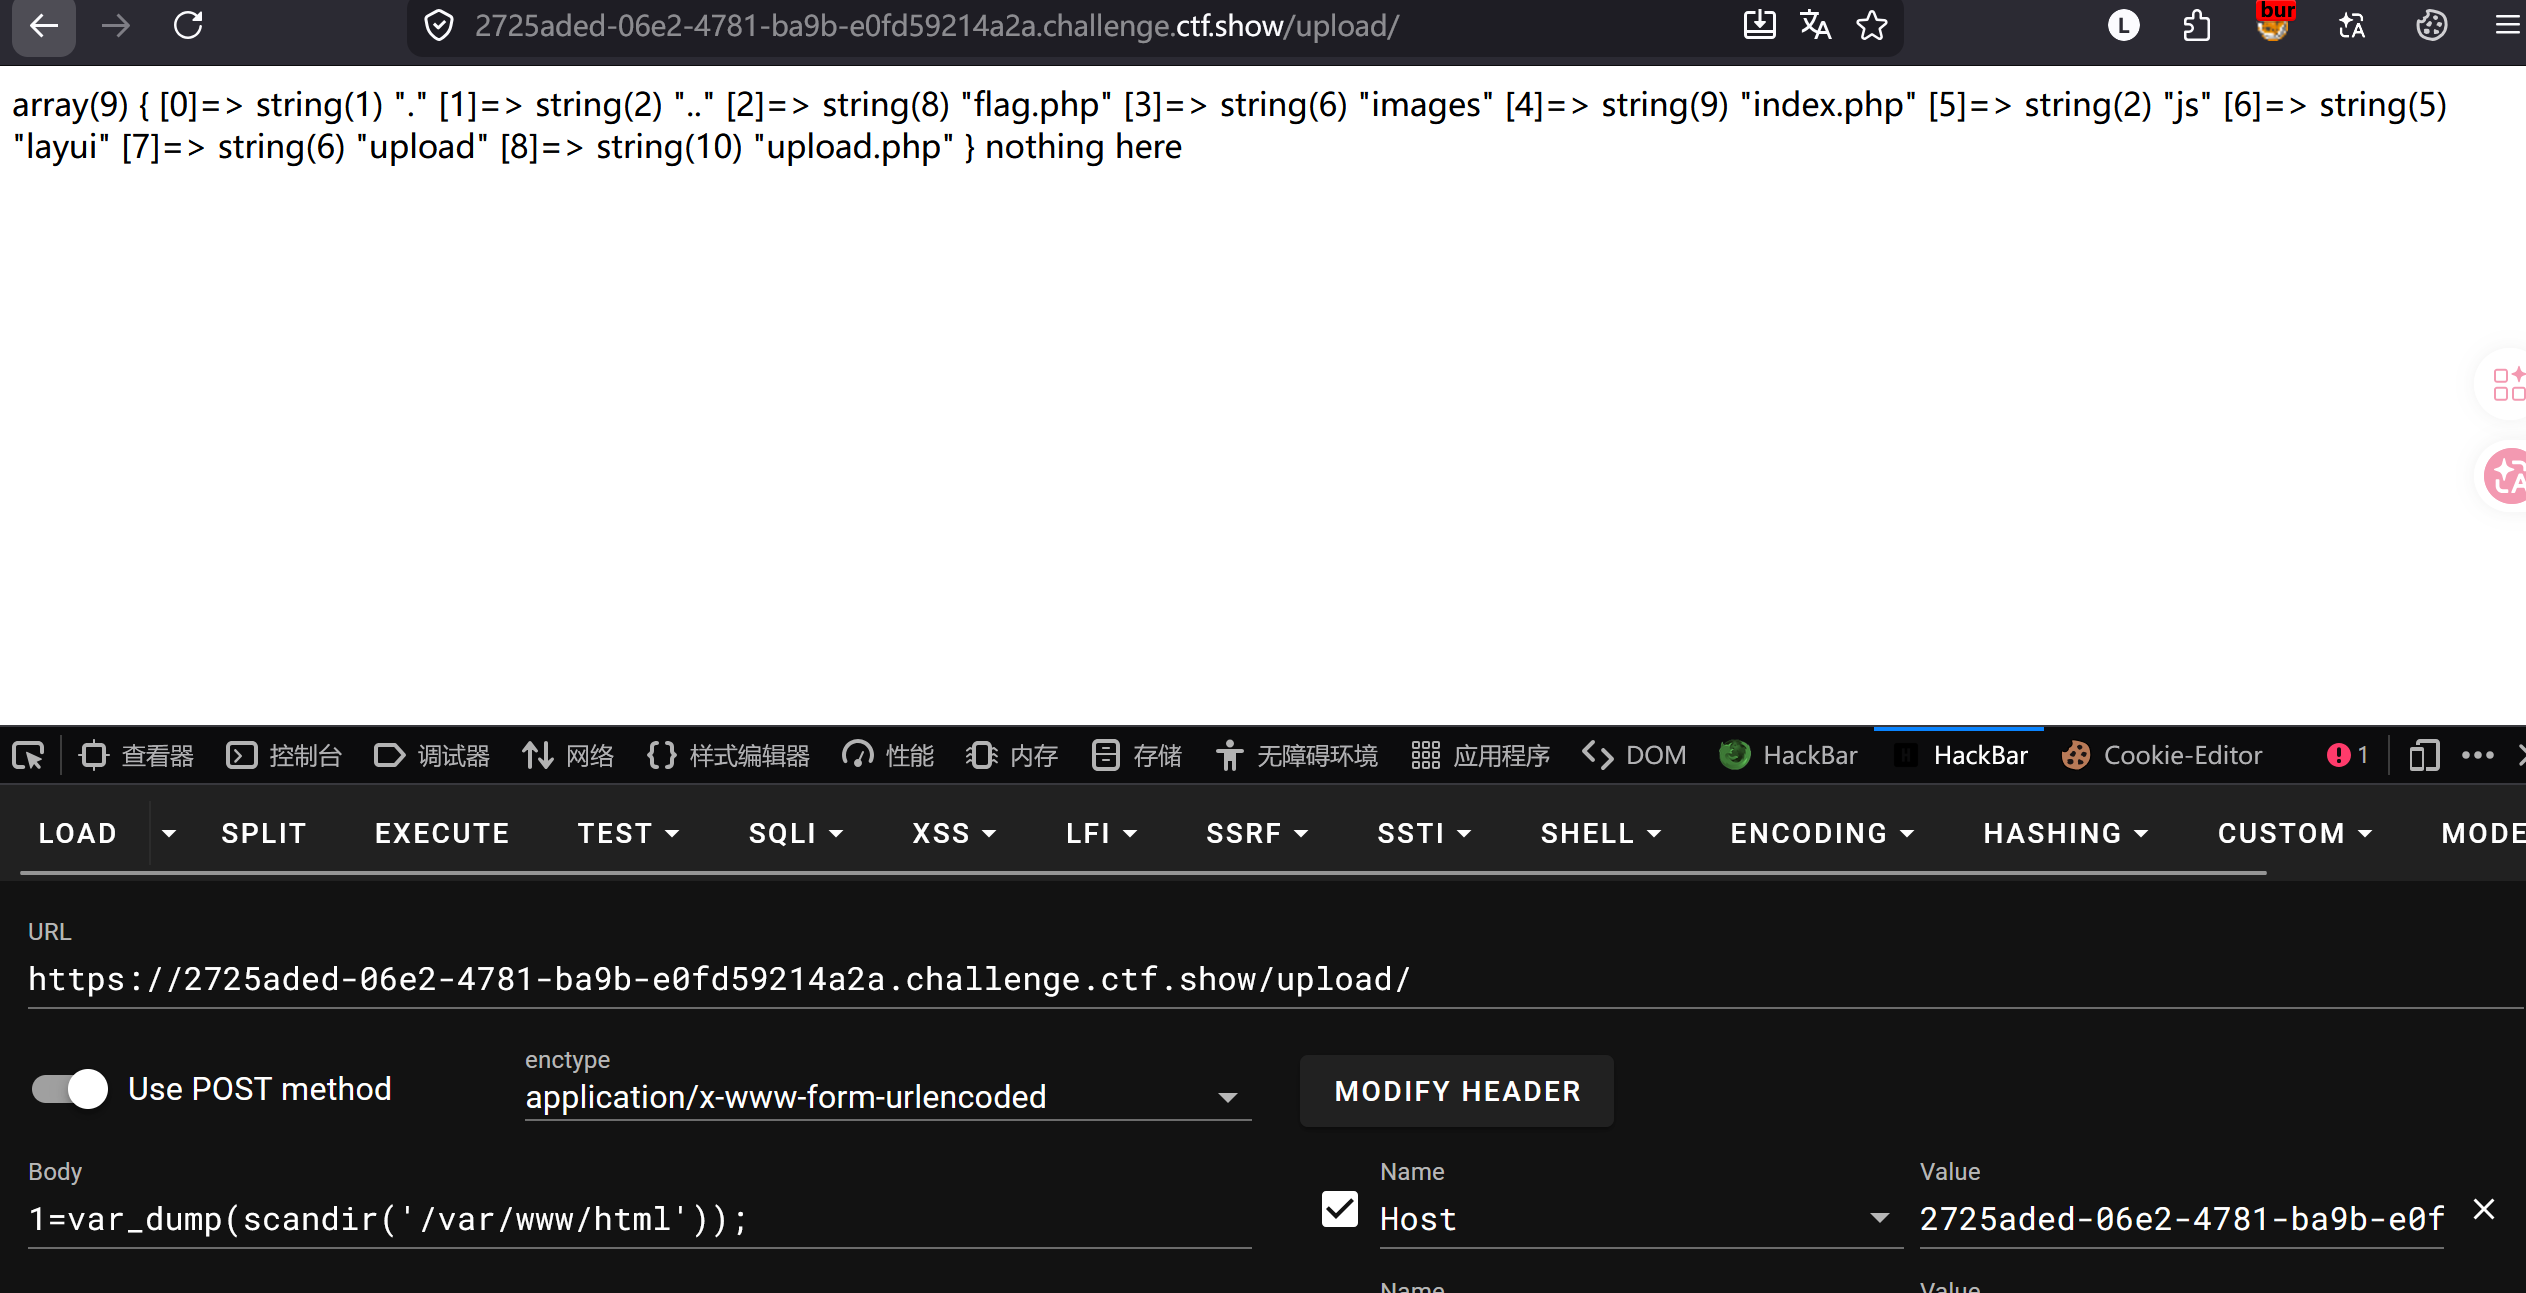Click the Body payload input field
The image size is (2526, 1293).
click(x=640, y=1219)
